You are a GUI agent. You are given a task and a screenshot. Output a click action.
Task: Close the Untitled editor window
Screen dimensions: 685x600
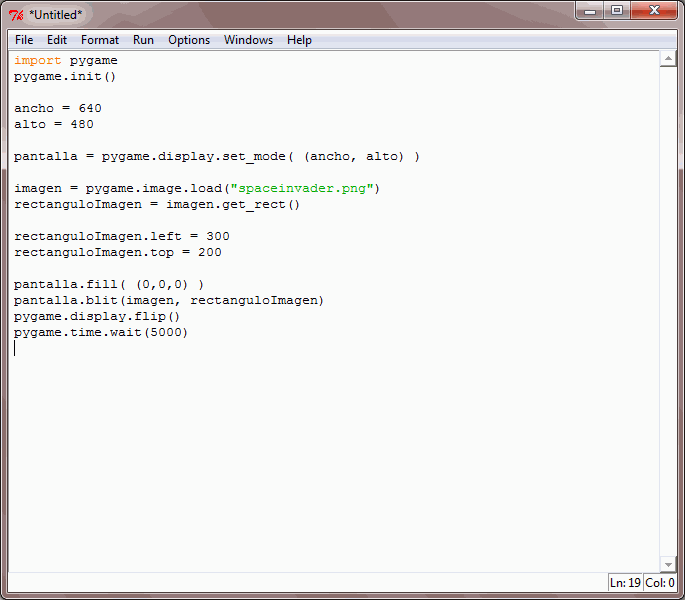point(654,11)
